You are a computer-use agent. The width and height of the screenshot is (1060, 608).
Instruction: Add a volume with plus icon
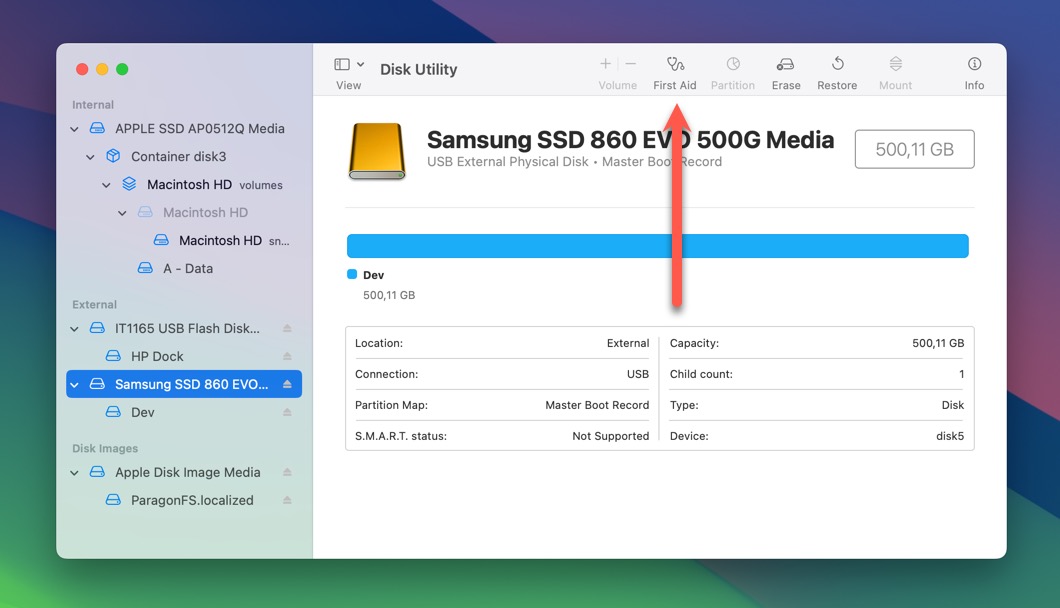[x=605, y=64]
